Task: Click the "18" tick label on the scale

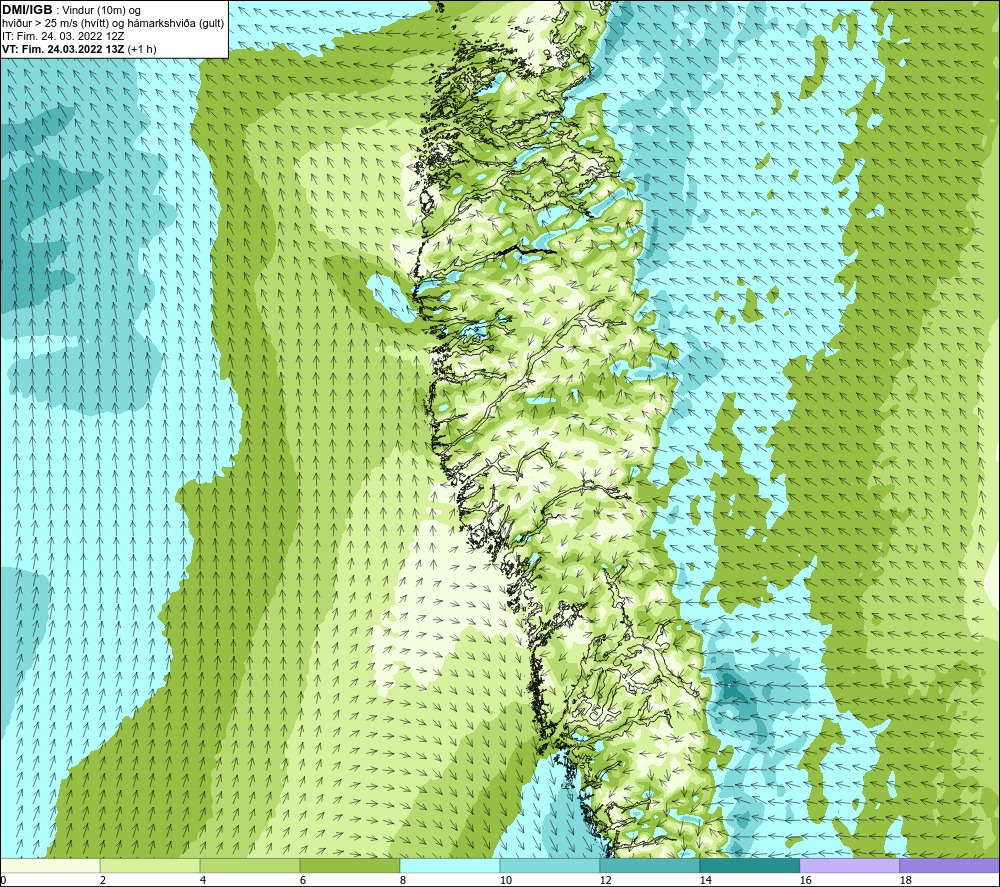Action: click(906, 881)
